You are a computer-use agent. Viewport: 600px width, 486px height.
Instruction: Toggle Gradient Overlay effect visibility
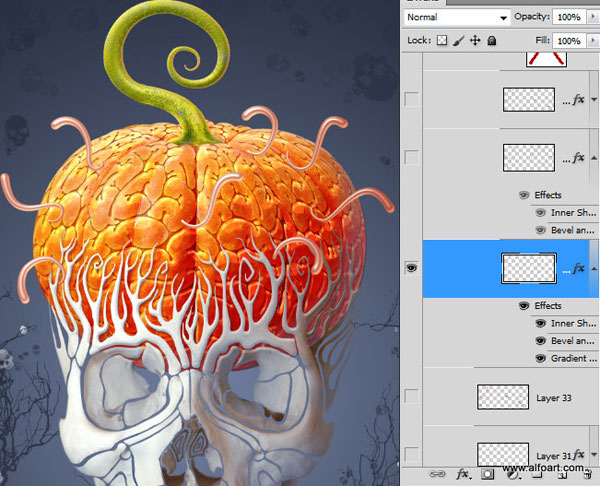(540, 358)
